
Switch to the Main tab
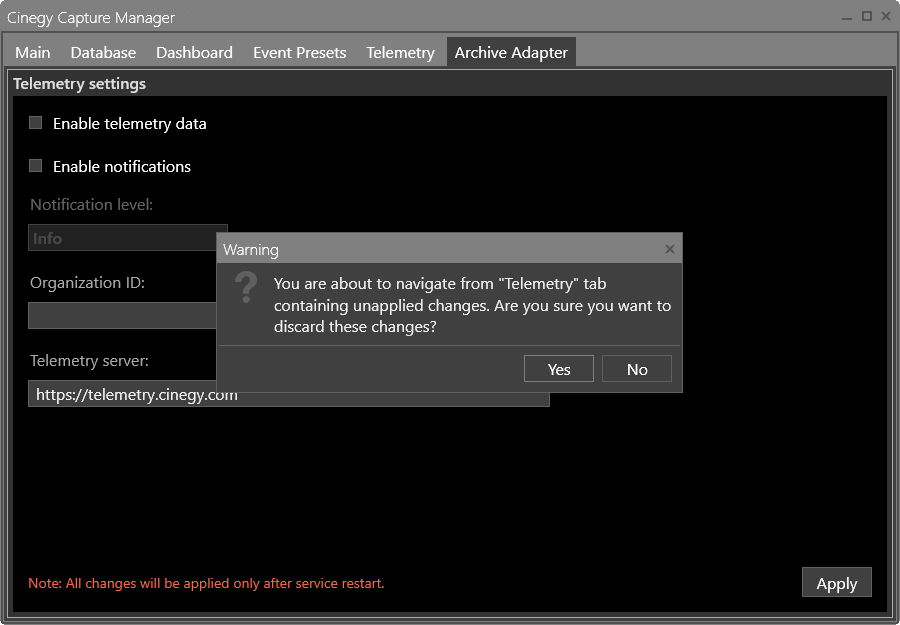point(32,52)
